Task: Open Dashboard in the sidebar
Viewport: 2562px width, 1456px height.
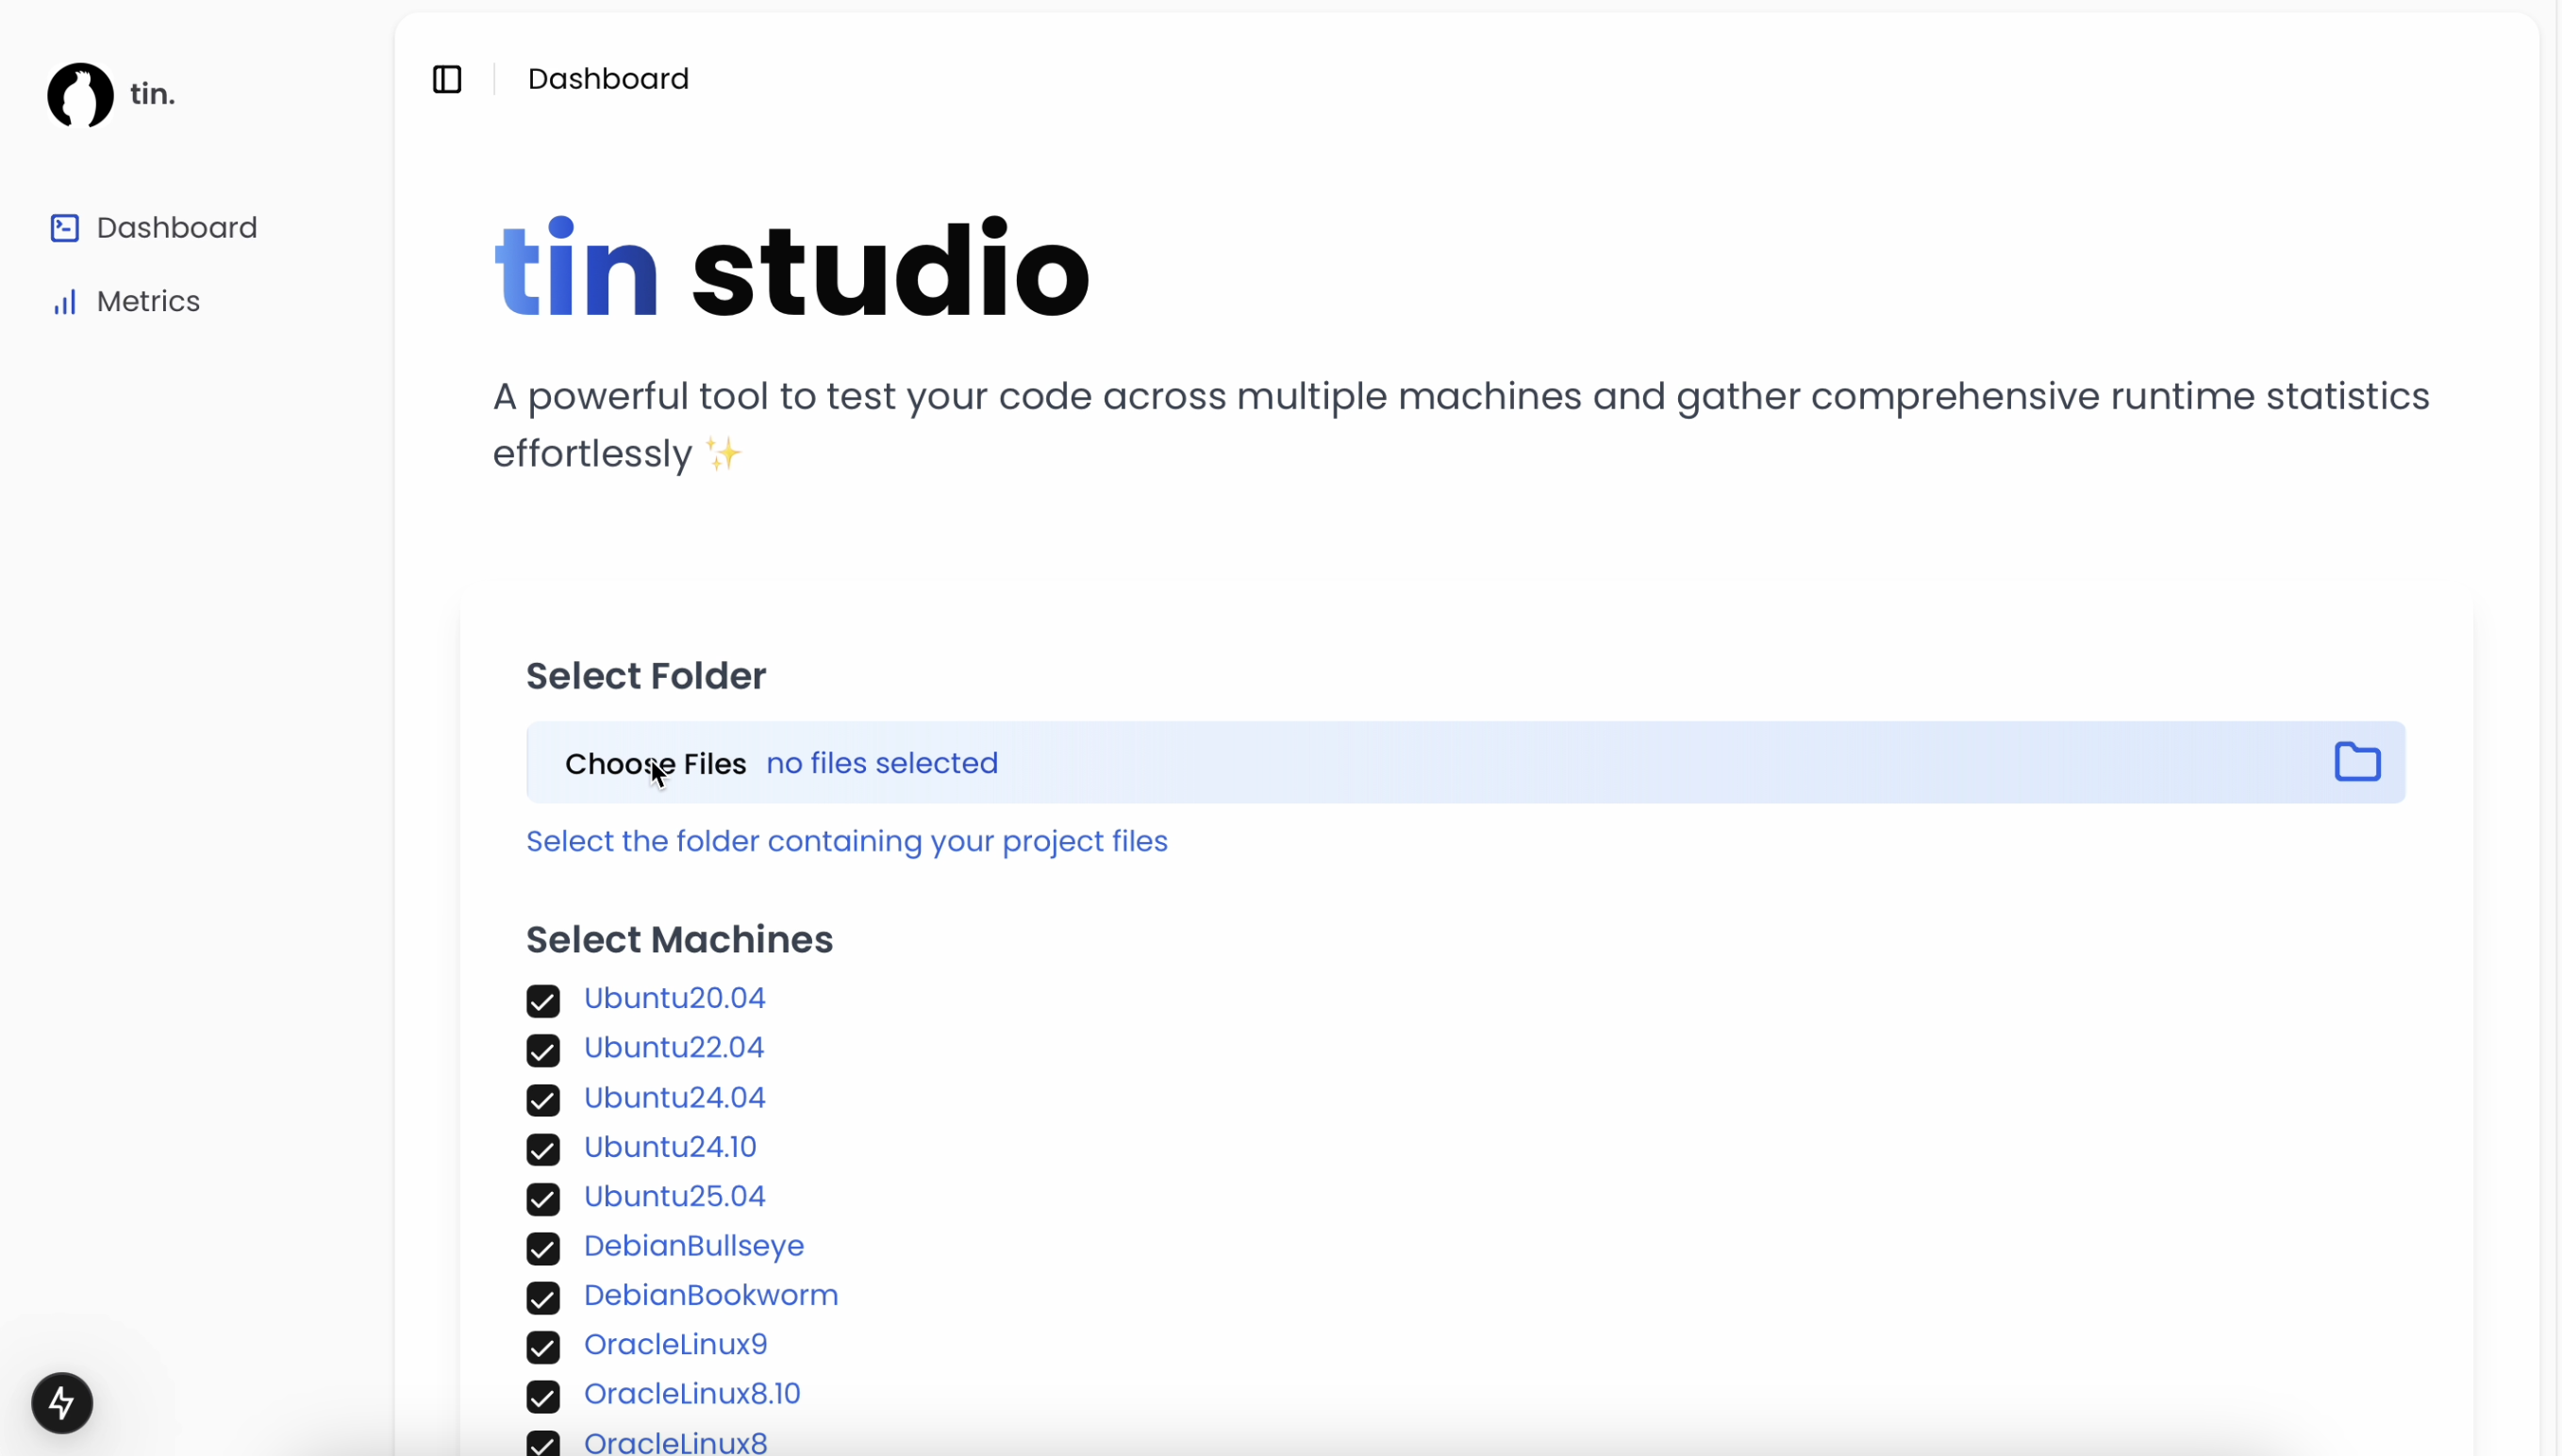Action: coord(176,228)
